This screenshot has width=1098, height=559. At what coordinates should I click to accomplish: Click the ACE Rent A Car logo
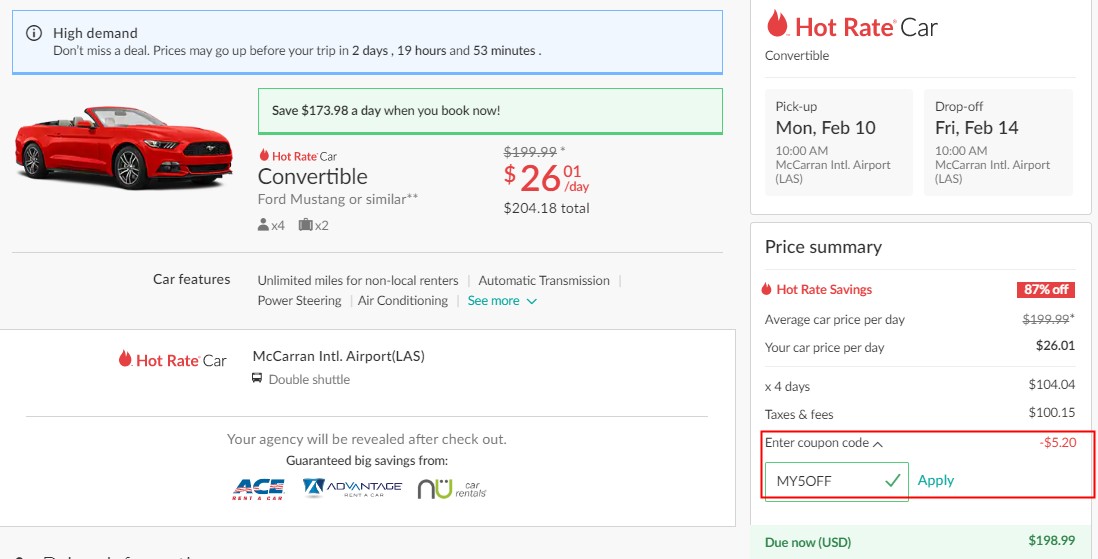point(258,489)
